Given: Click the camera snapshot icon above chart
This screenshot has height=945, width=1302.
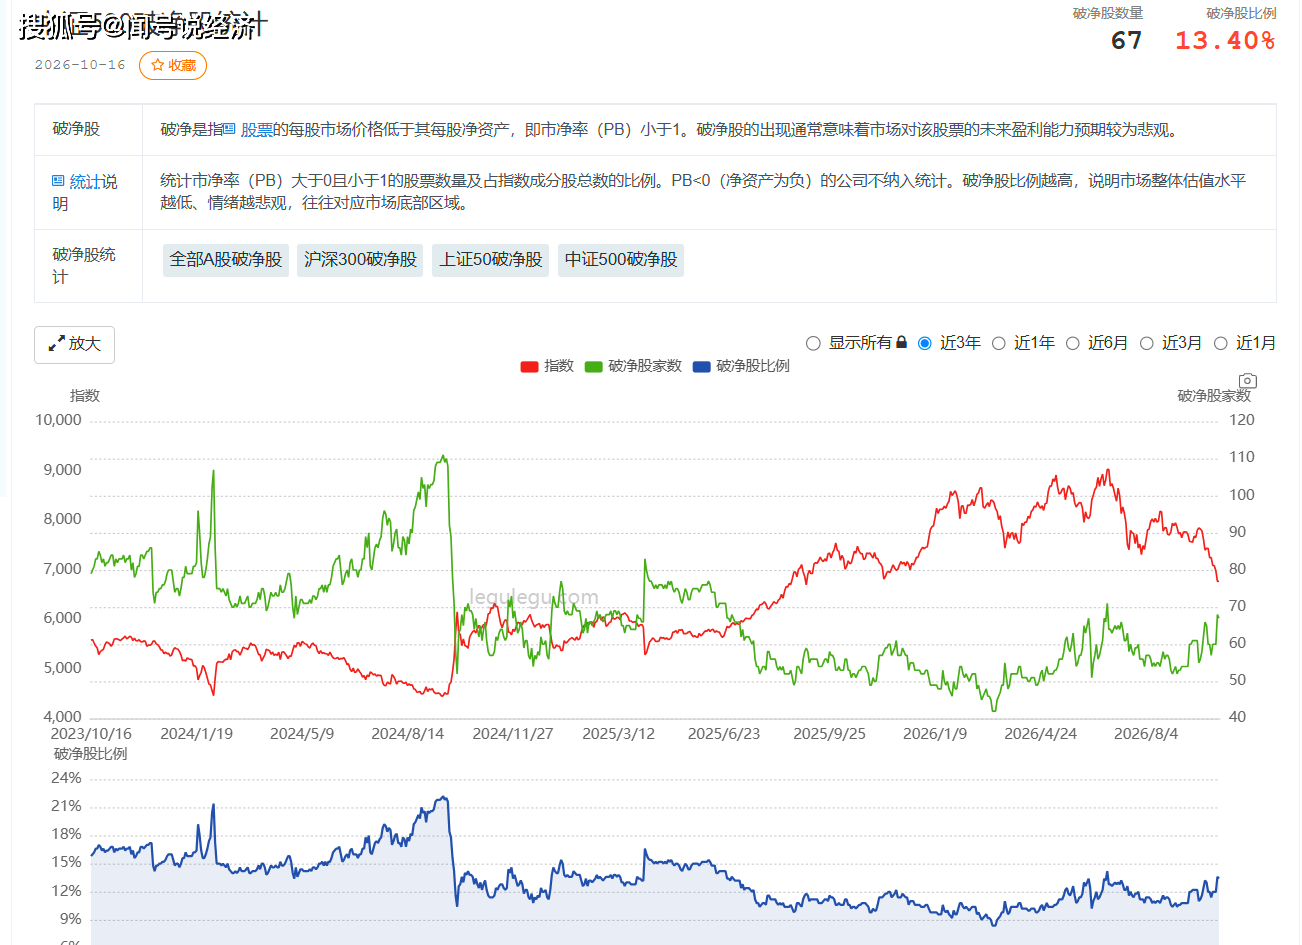Looking at the screenshot, I should click(x=1247, y=381).
